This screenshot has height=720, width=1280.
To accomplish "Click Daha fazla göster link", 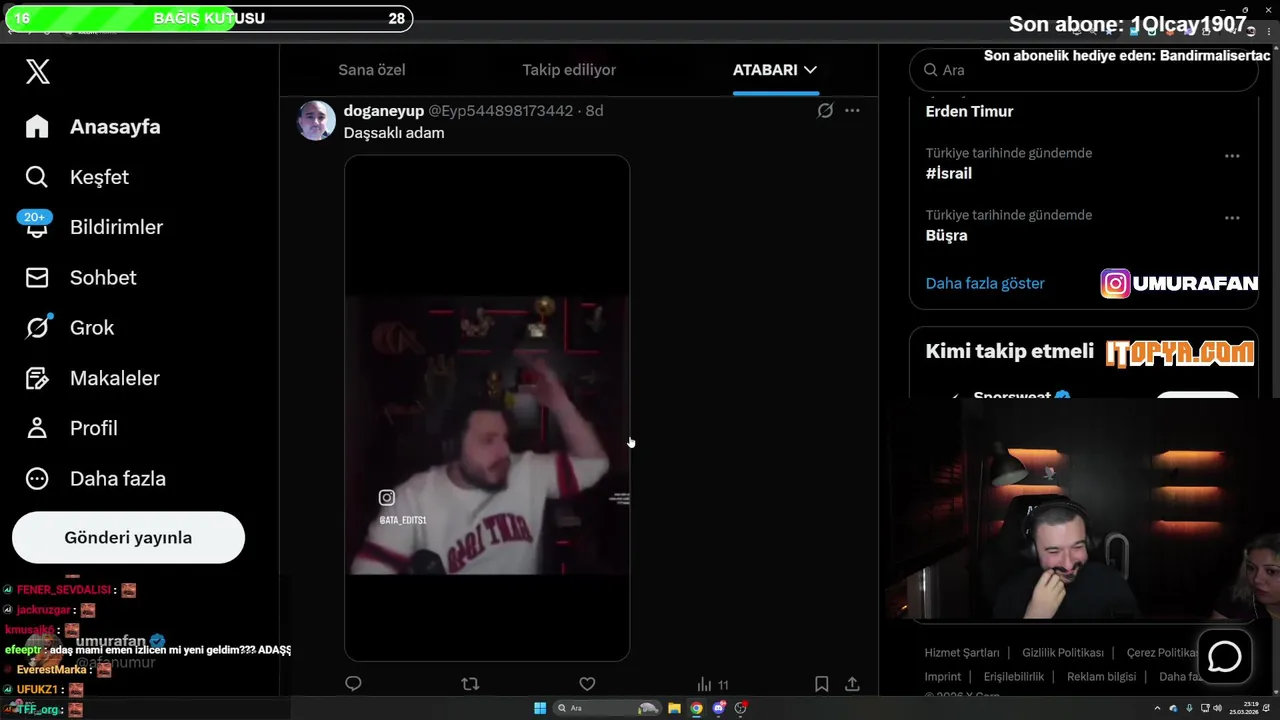I will (985, 283).
